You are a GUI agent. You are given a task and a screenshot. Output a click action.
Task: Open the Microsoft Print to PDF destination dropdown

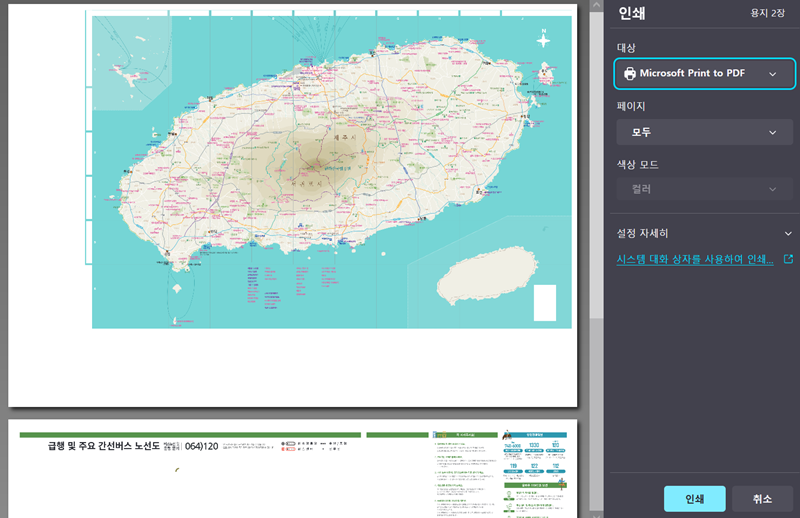tap(704, 73)
